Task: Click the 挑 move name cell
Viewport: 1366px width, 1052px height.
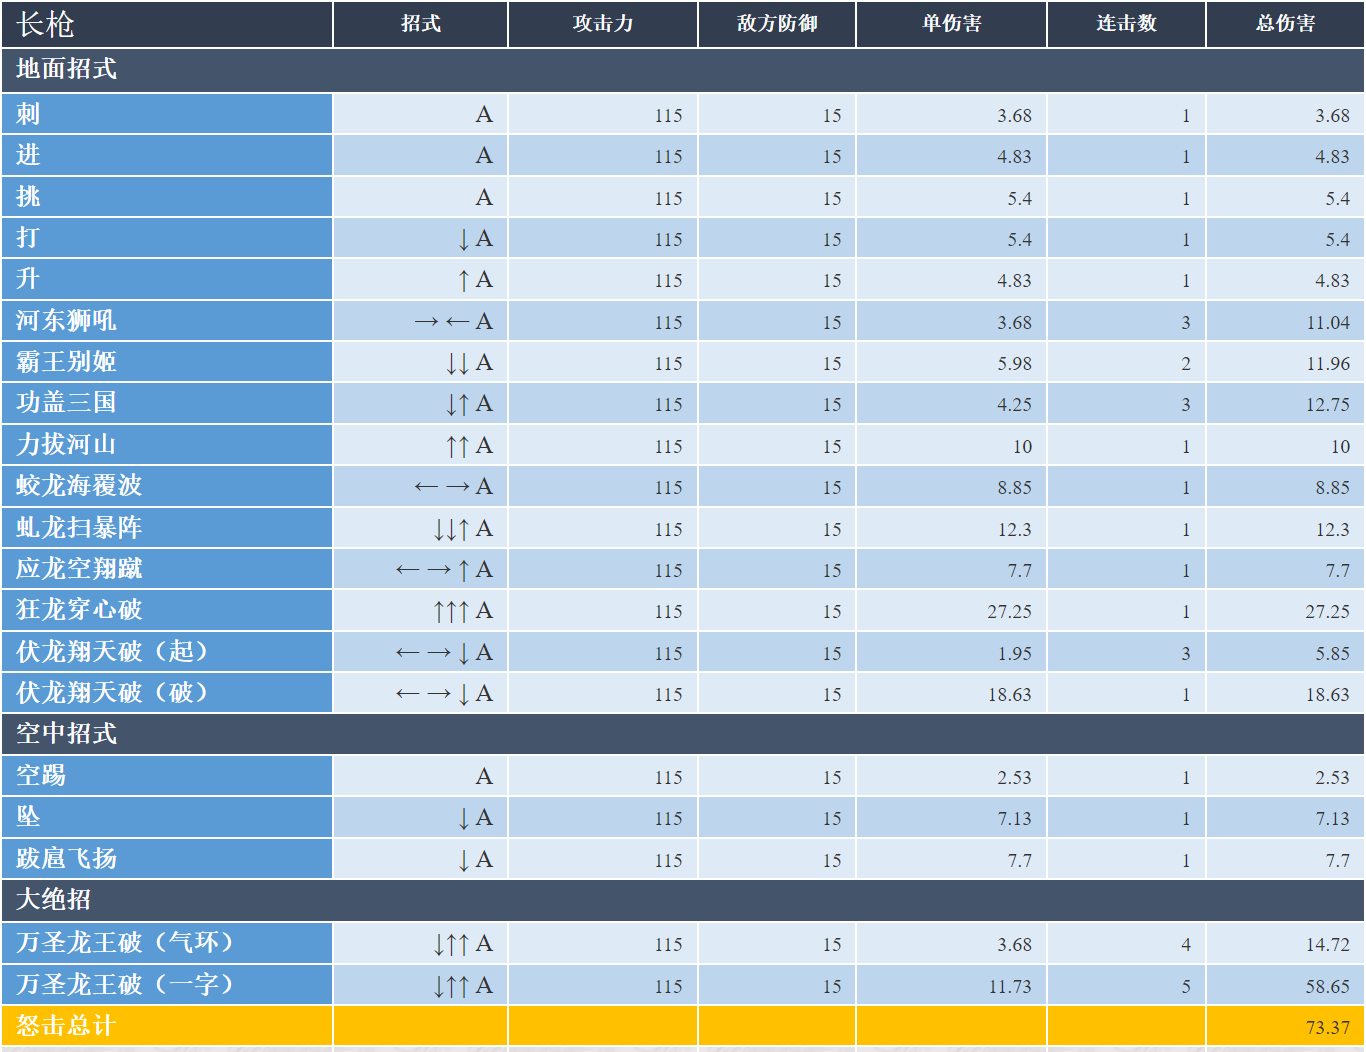Action: coord(167,197)
